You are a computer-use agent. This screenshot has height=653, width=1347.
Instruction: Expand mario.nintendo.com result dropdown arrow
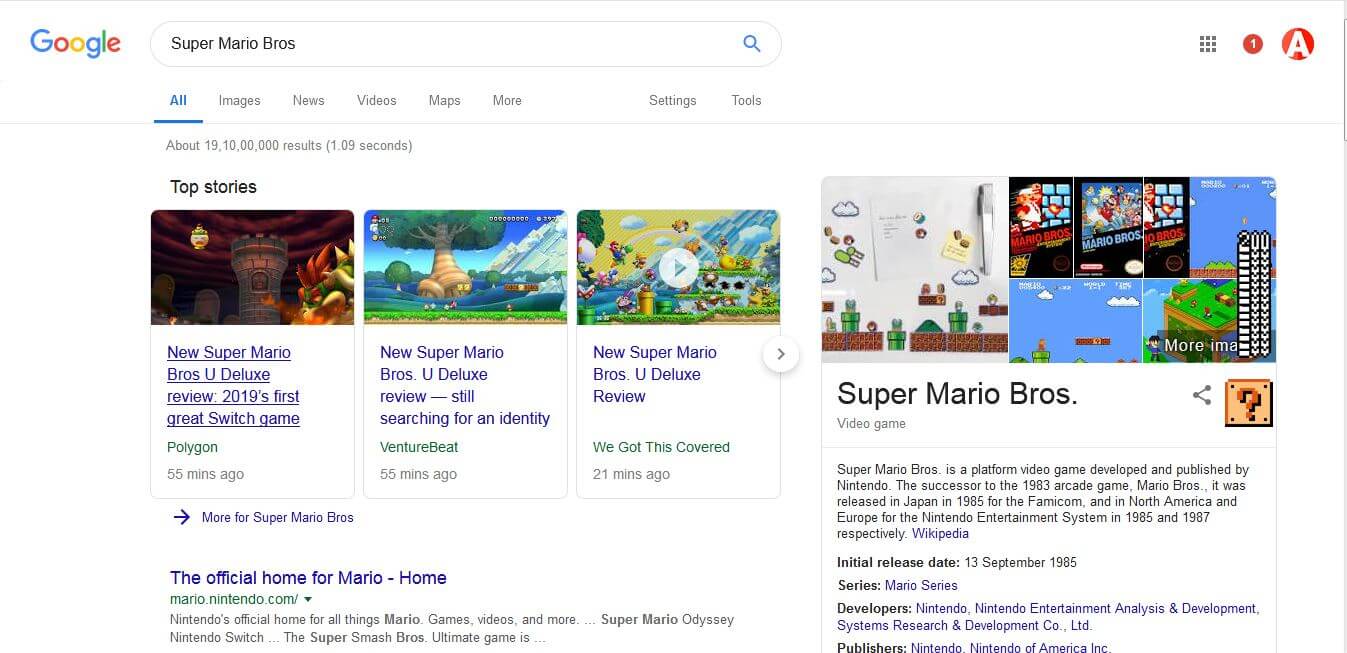click(x=308, y=600)
